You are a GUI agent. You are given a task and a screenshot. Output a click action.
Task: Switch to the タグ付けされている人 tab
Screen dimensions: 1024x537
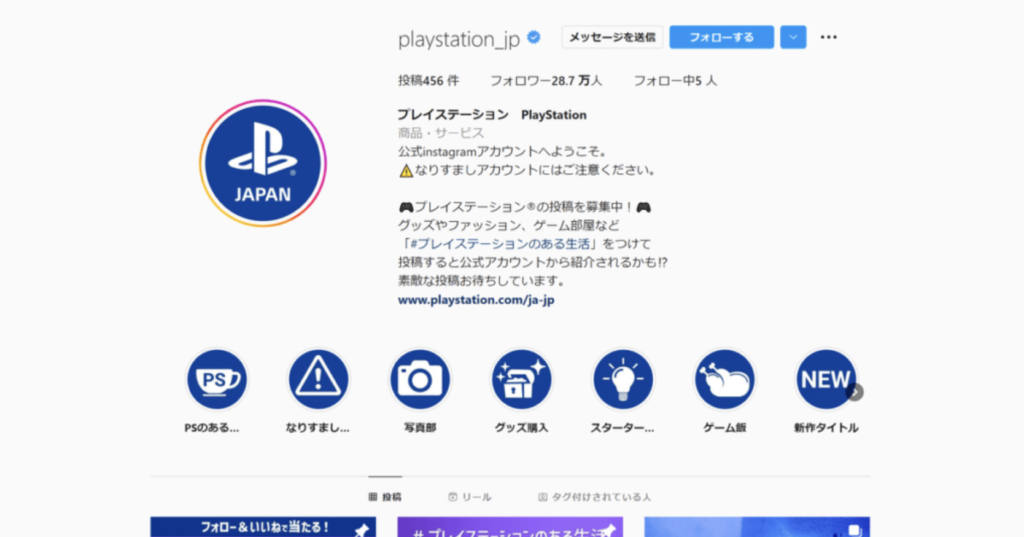pyautogui.click(x=594, y=496)
